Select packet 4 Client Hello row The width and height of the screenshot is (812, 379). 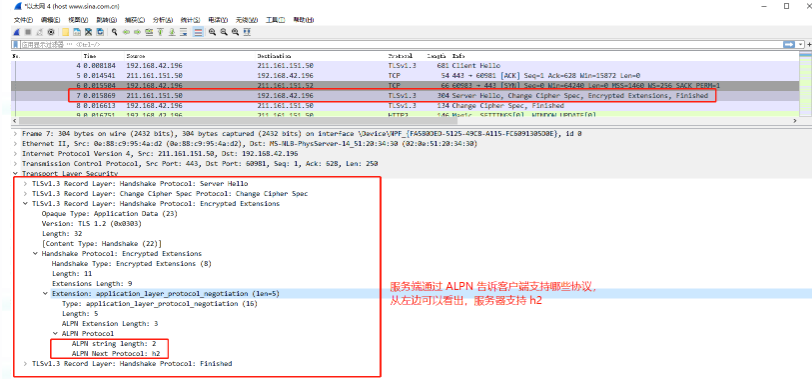(x=405, y=66)
